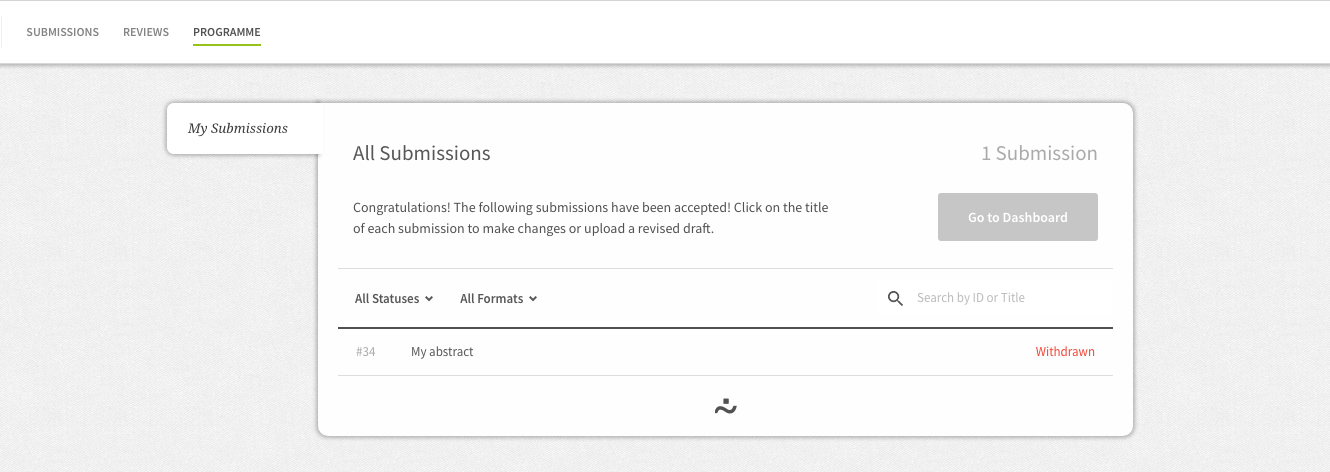Click the magnifying glass search icon
This screenshot has height=472, width=1330.
coord(895,298)
